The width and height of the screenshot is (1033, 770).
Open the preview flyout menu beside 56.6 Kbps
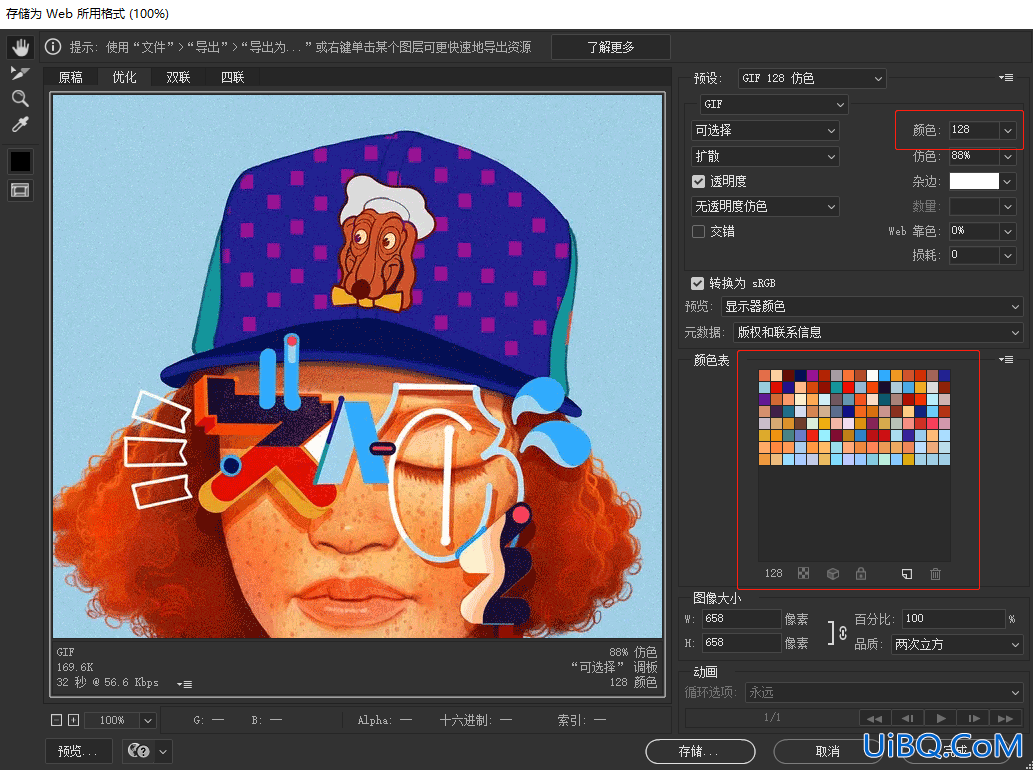click(184, 684)
